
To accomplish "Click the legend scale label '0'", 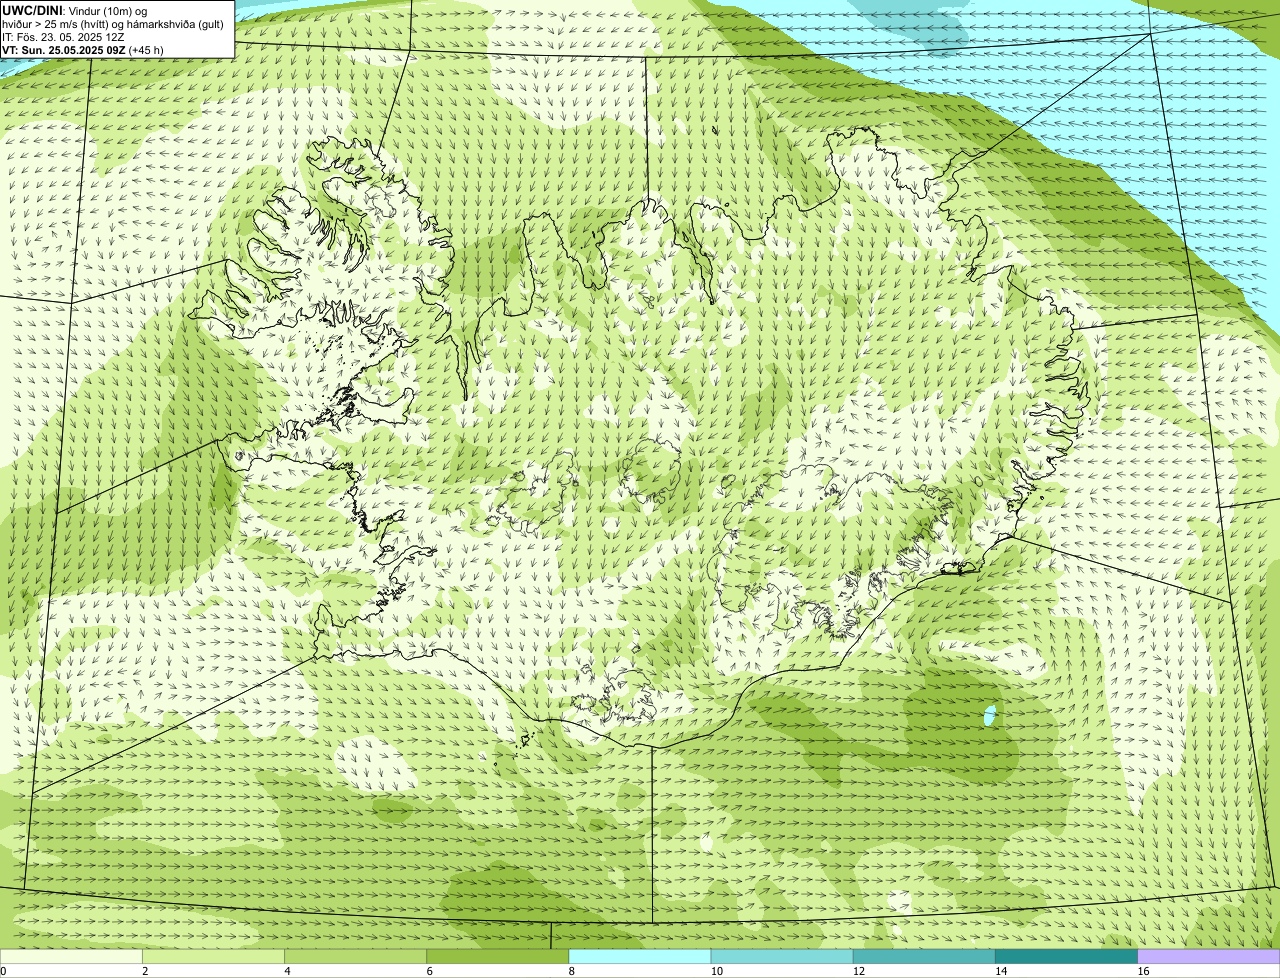I will click(x=3, y=971).
